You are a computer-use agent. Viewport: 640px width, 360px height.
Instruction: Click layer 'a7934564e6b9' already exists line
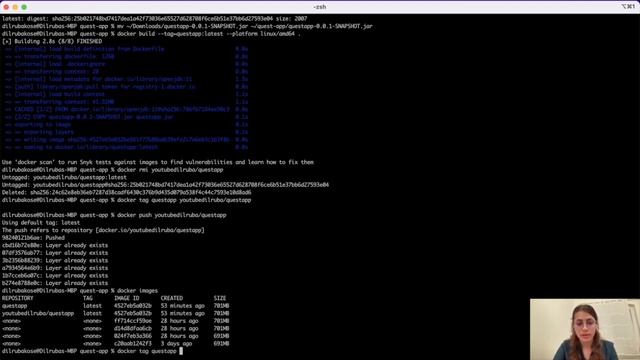pyautogui.click(x=55, y=268)
